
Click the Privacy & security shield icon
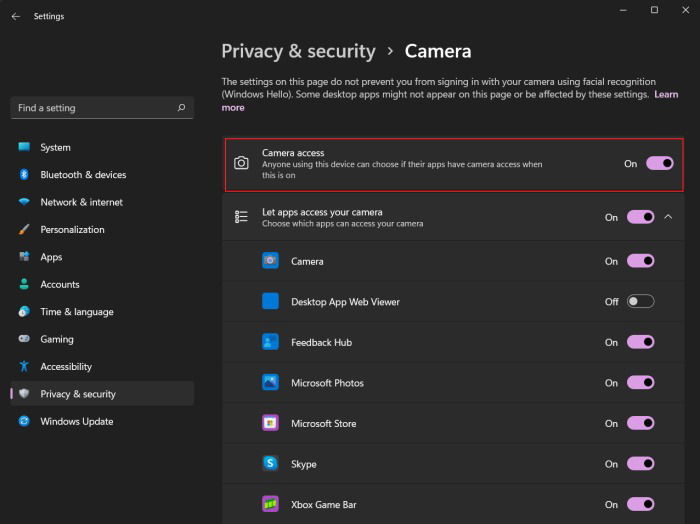click(24, 394)
